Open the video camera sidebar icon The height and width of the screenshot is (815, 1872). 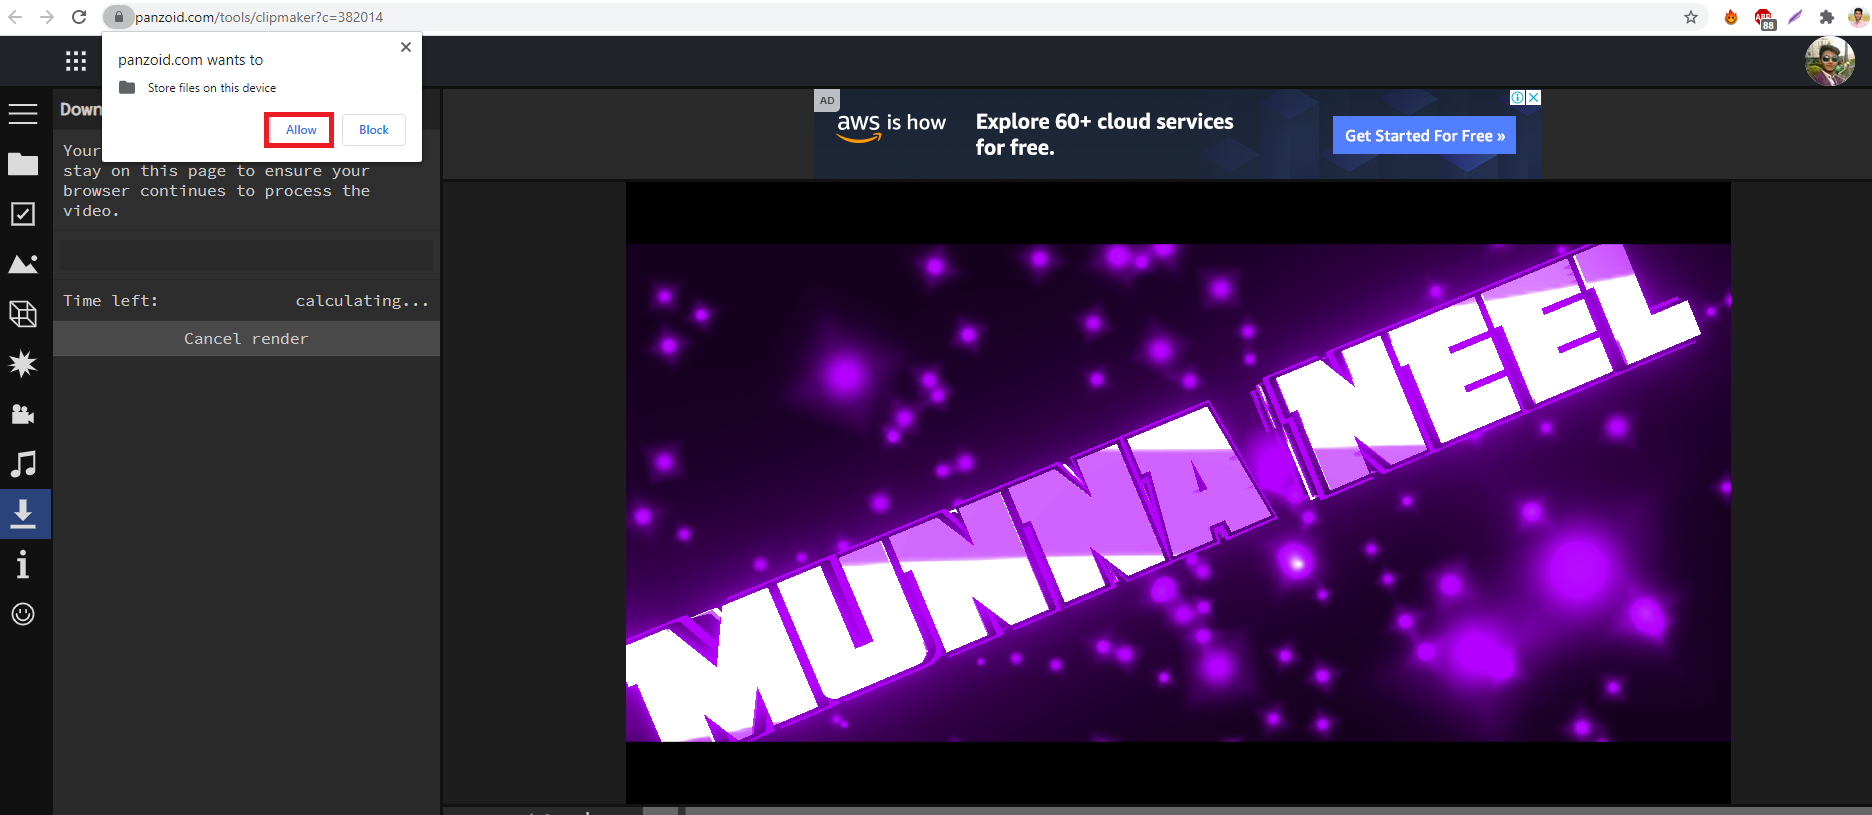click(23, 414)
